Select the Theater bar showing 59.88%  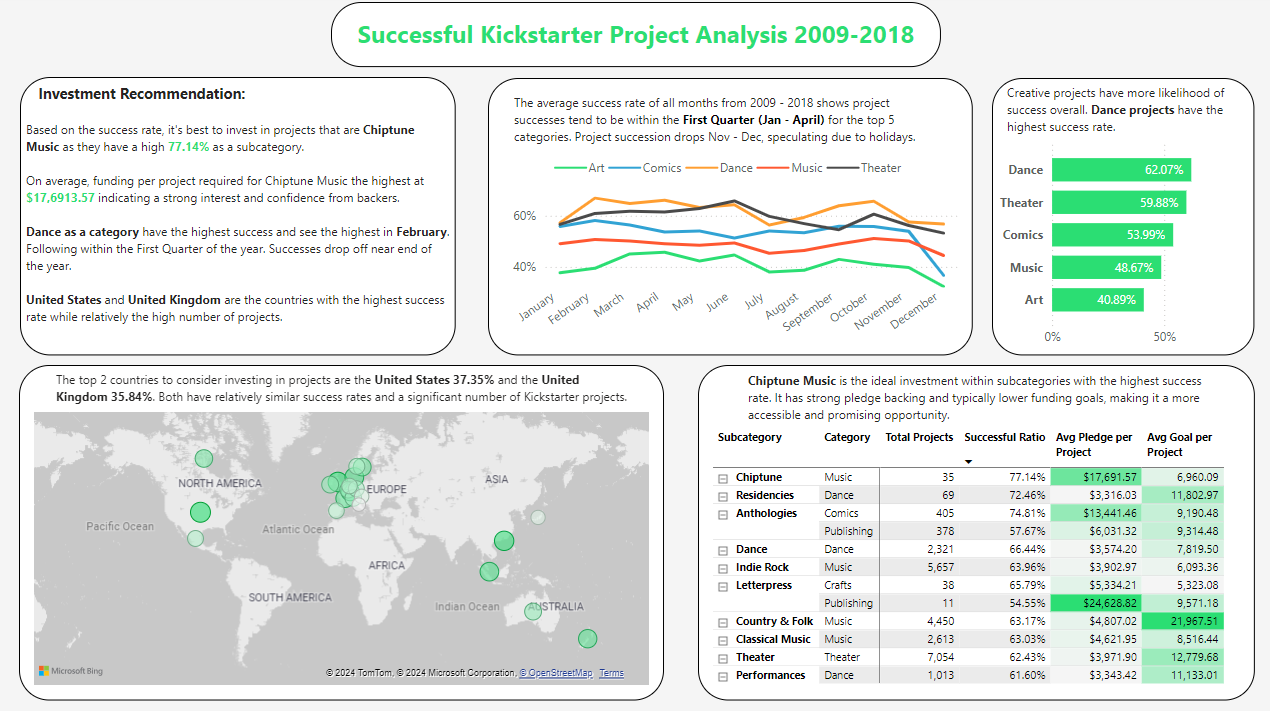[1119, 202]
